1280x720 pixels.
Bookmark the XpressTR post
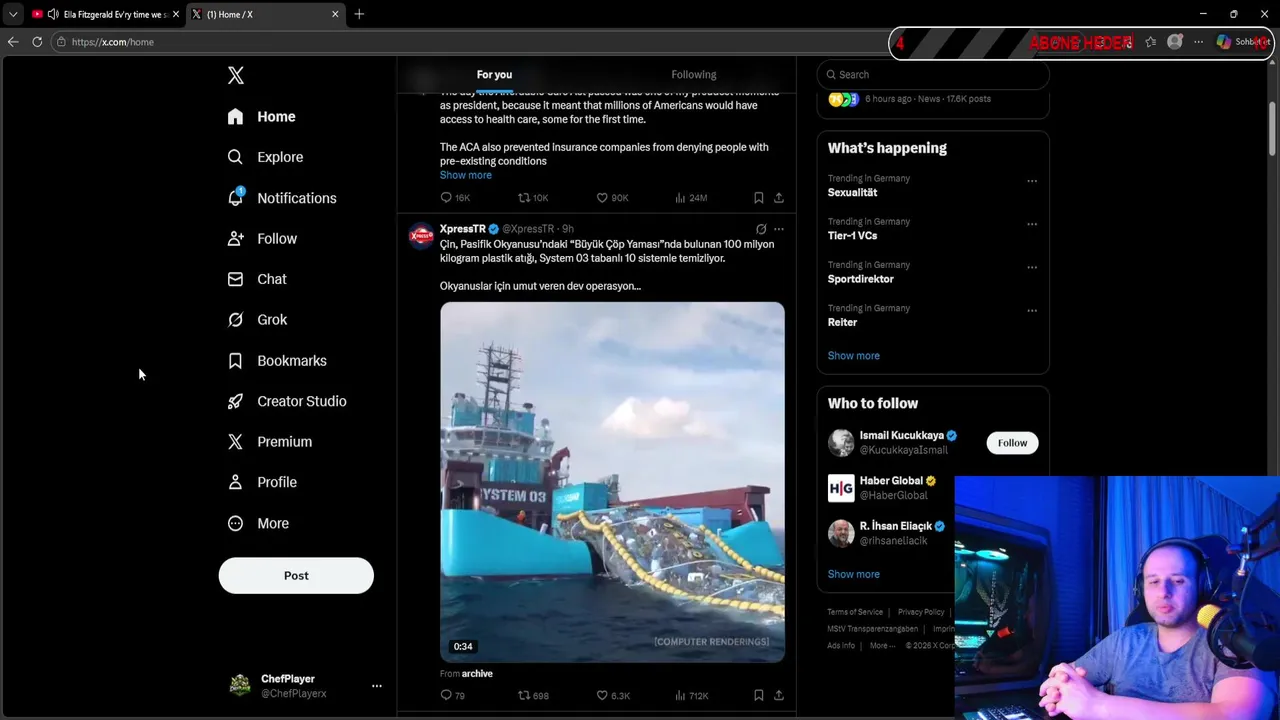(x=759, y=695)
